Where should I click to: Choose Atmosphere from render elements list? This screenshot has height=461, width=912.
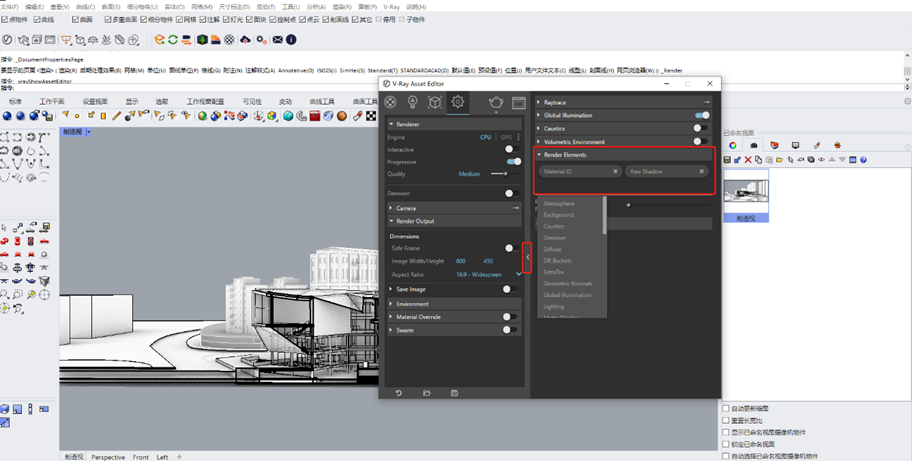pos(559,203)
